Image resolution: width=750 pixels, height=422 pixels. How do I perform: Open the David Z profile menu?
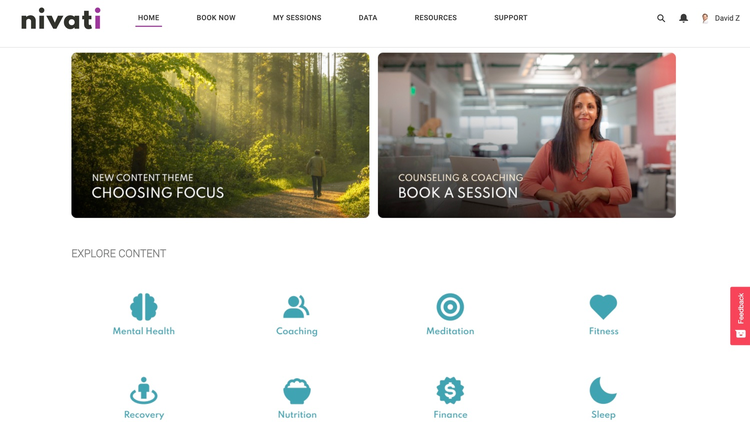coord(720,18)
